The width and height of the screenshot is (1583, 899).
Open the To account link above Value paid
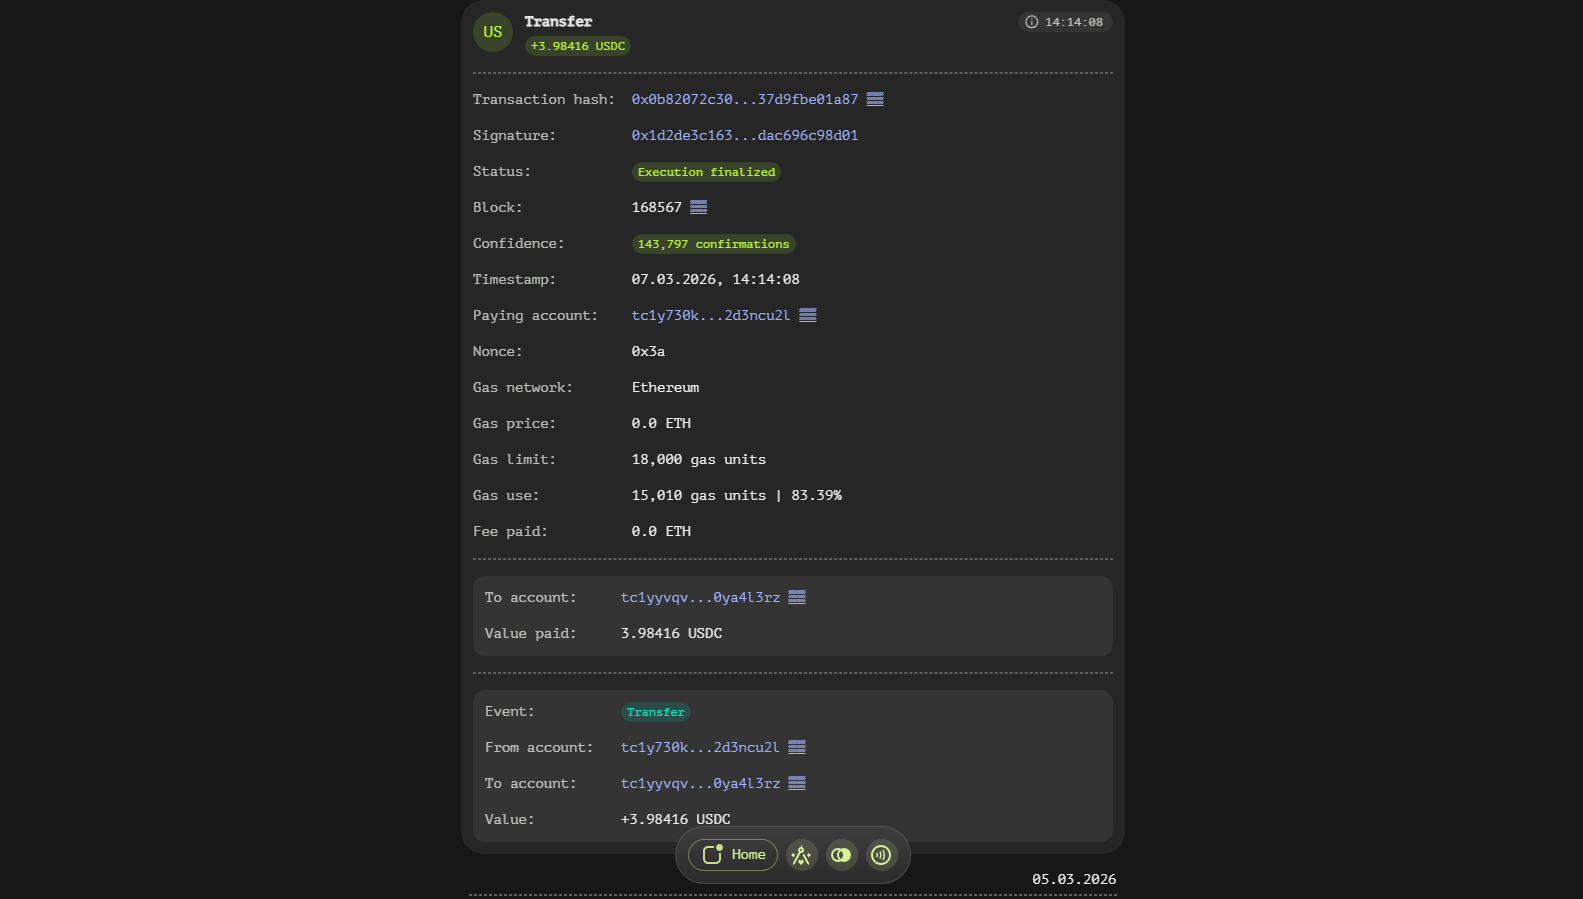pos(700,597)
